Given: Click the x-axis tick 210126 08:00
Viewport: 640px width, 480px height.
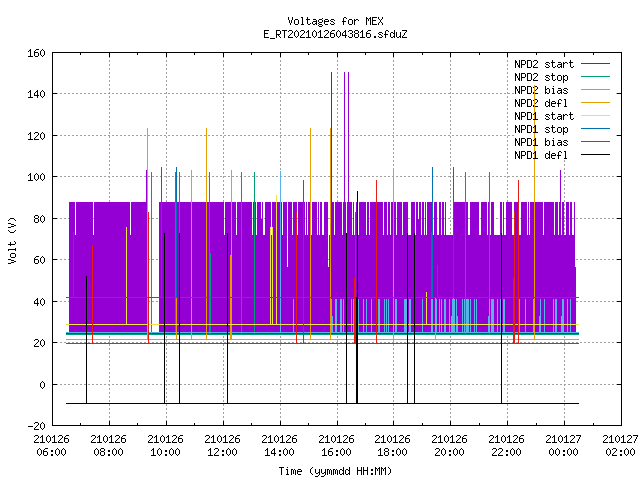Looking at the screenshot, I should 109,446.
